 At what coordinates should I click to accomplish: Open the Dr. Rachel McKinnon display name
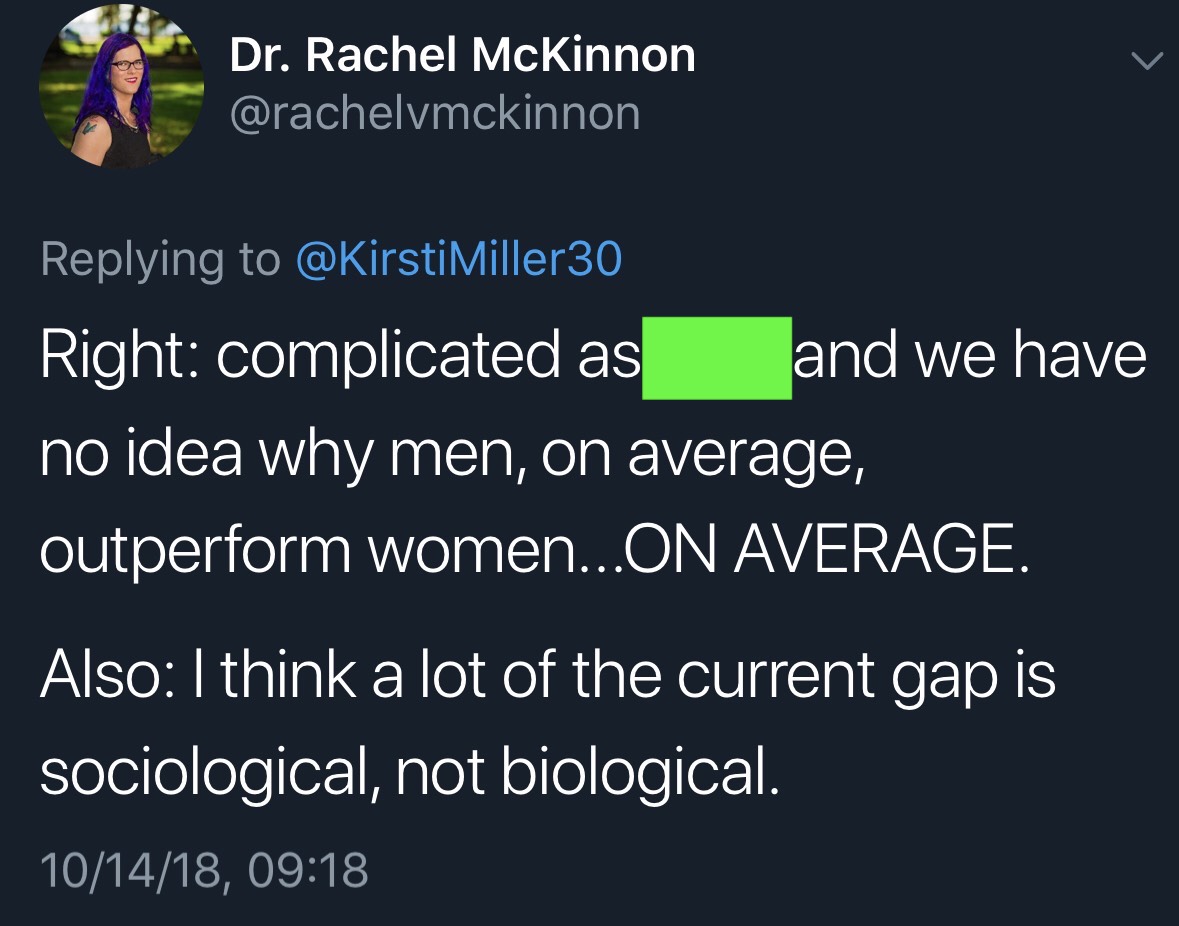pos(462,55)
